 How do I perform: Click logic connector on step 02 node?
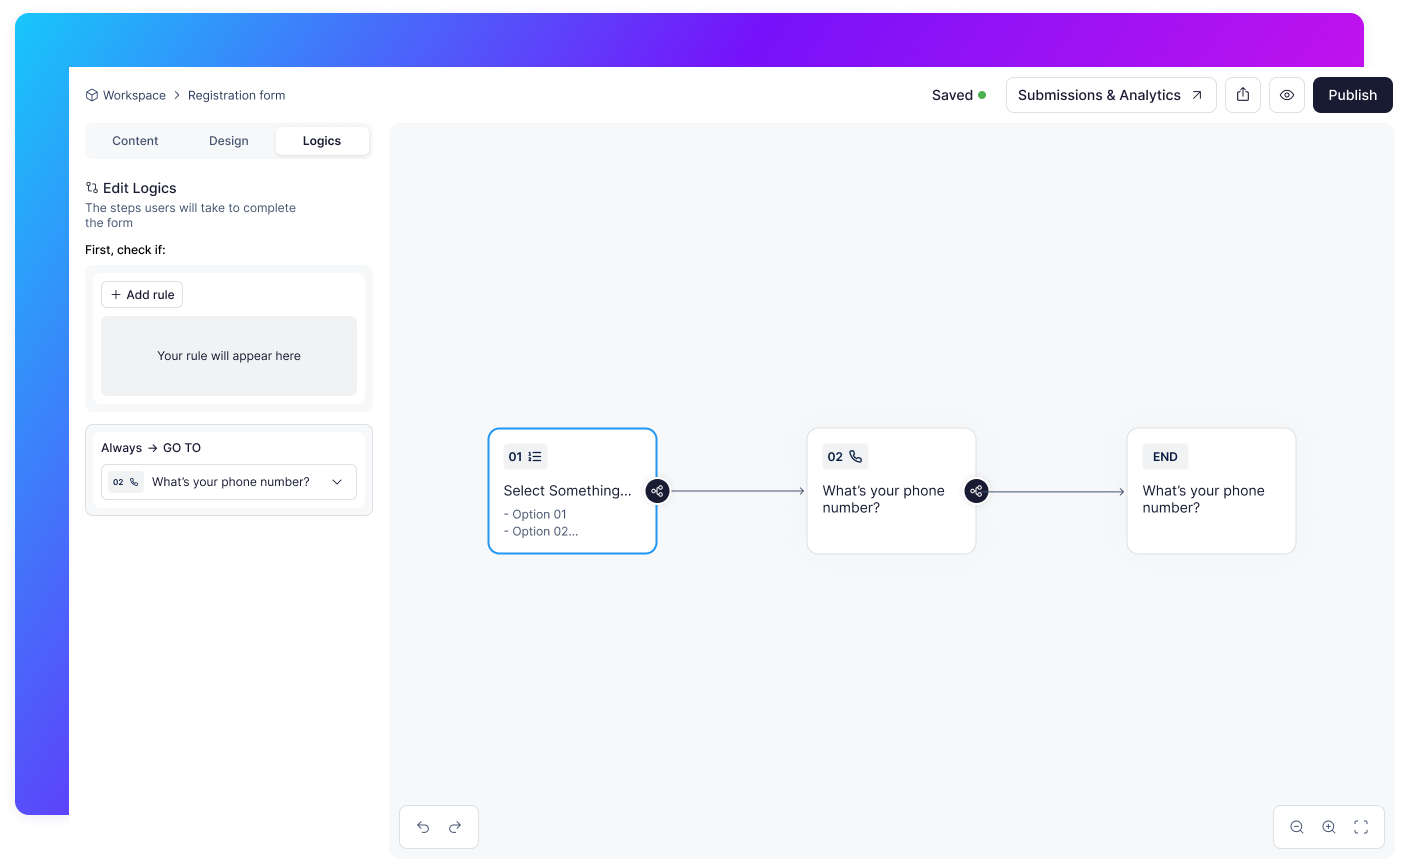click(976, 491)
